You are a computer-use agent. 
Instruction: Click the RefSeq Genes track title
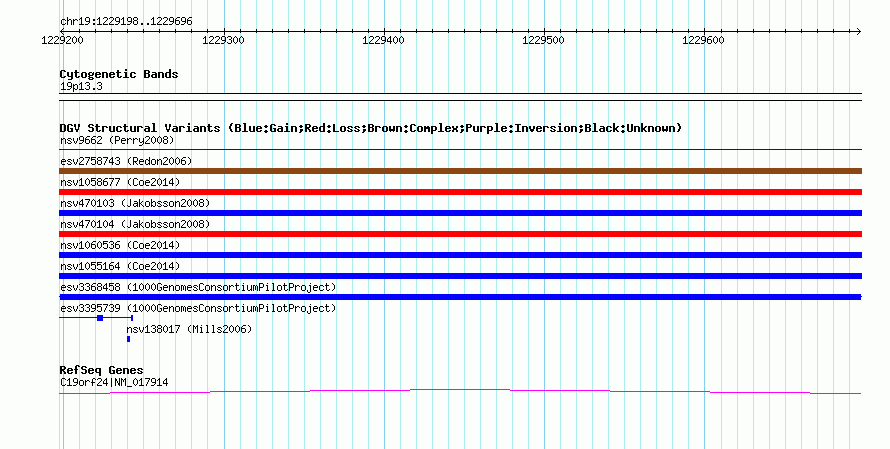pyautogui.click(x=102, y=370)
